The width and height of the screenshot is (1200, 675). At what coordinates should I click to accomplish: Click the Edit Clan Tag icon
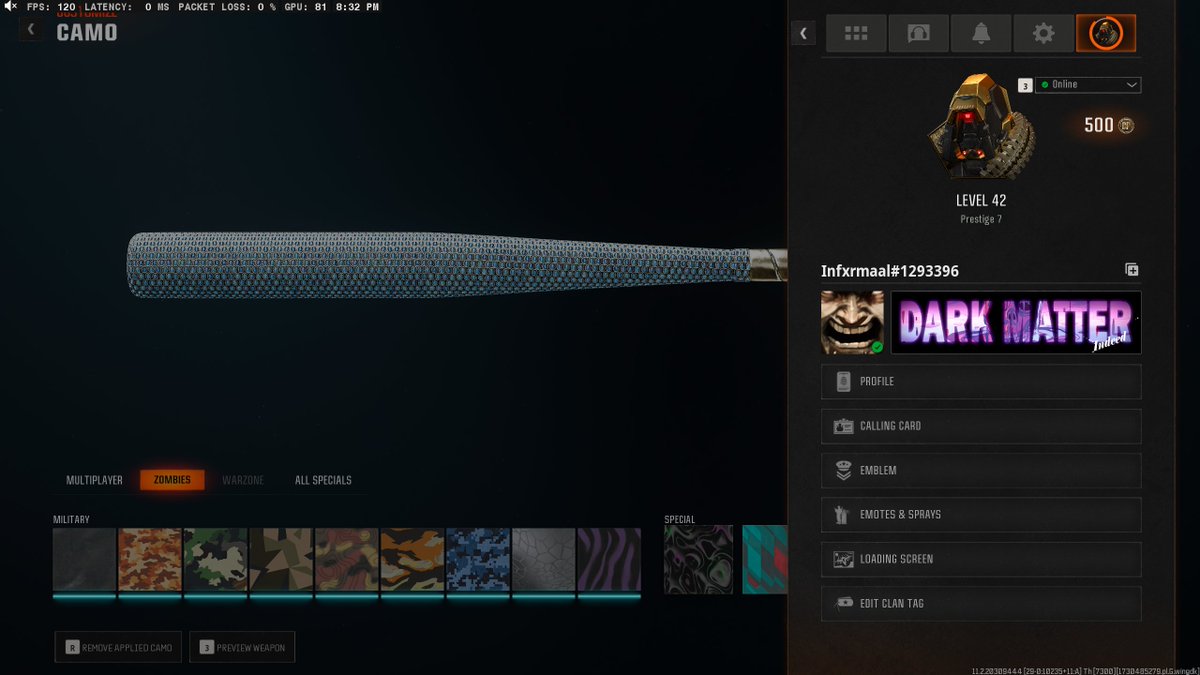tap(843, 604)
